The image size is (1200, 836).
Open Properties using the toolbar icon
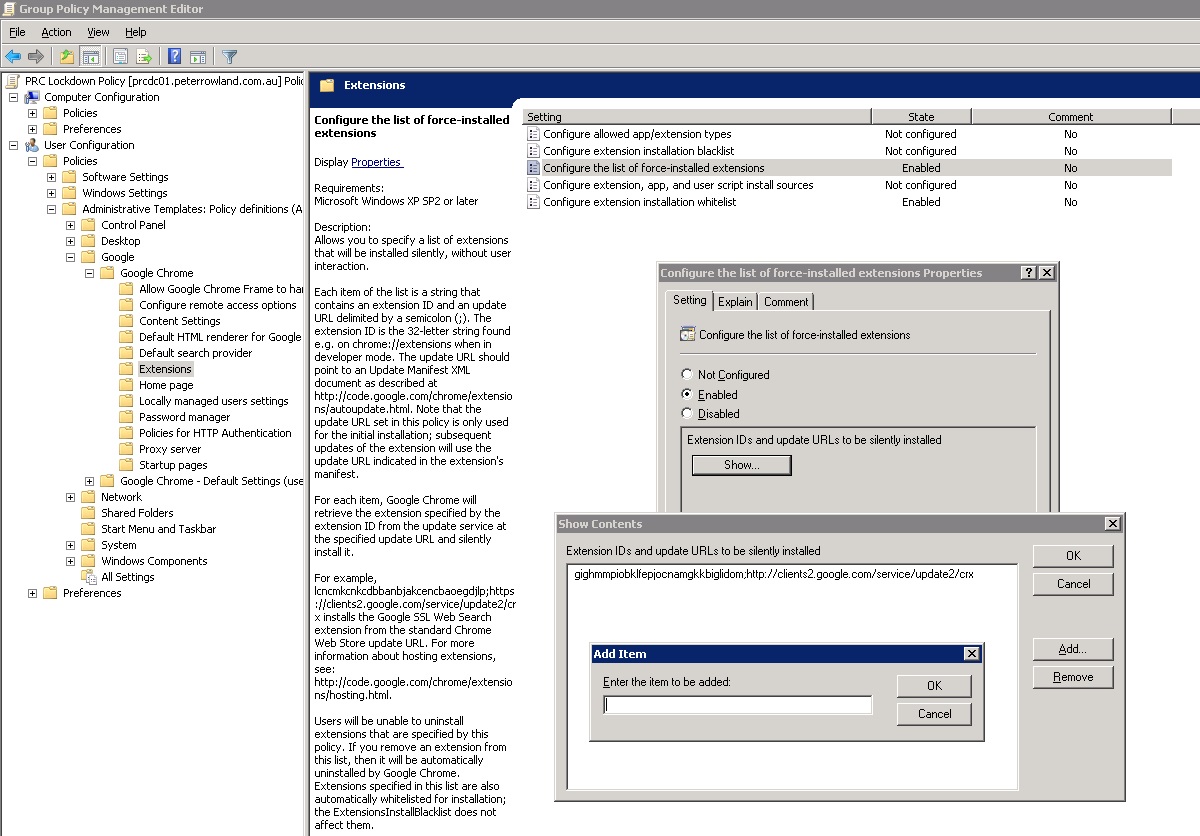click(119, 56)
